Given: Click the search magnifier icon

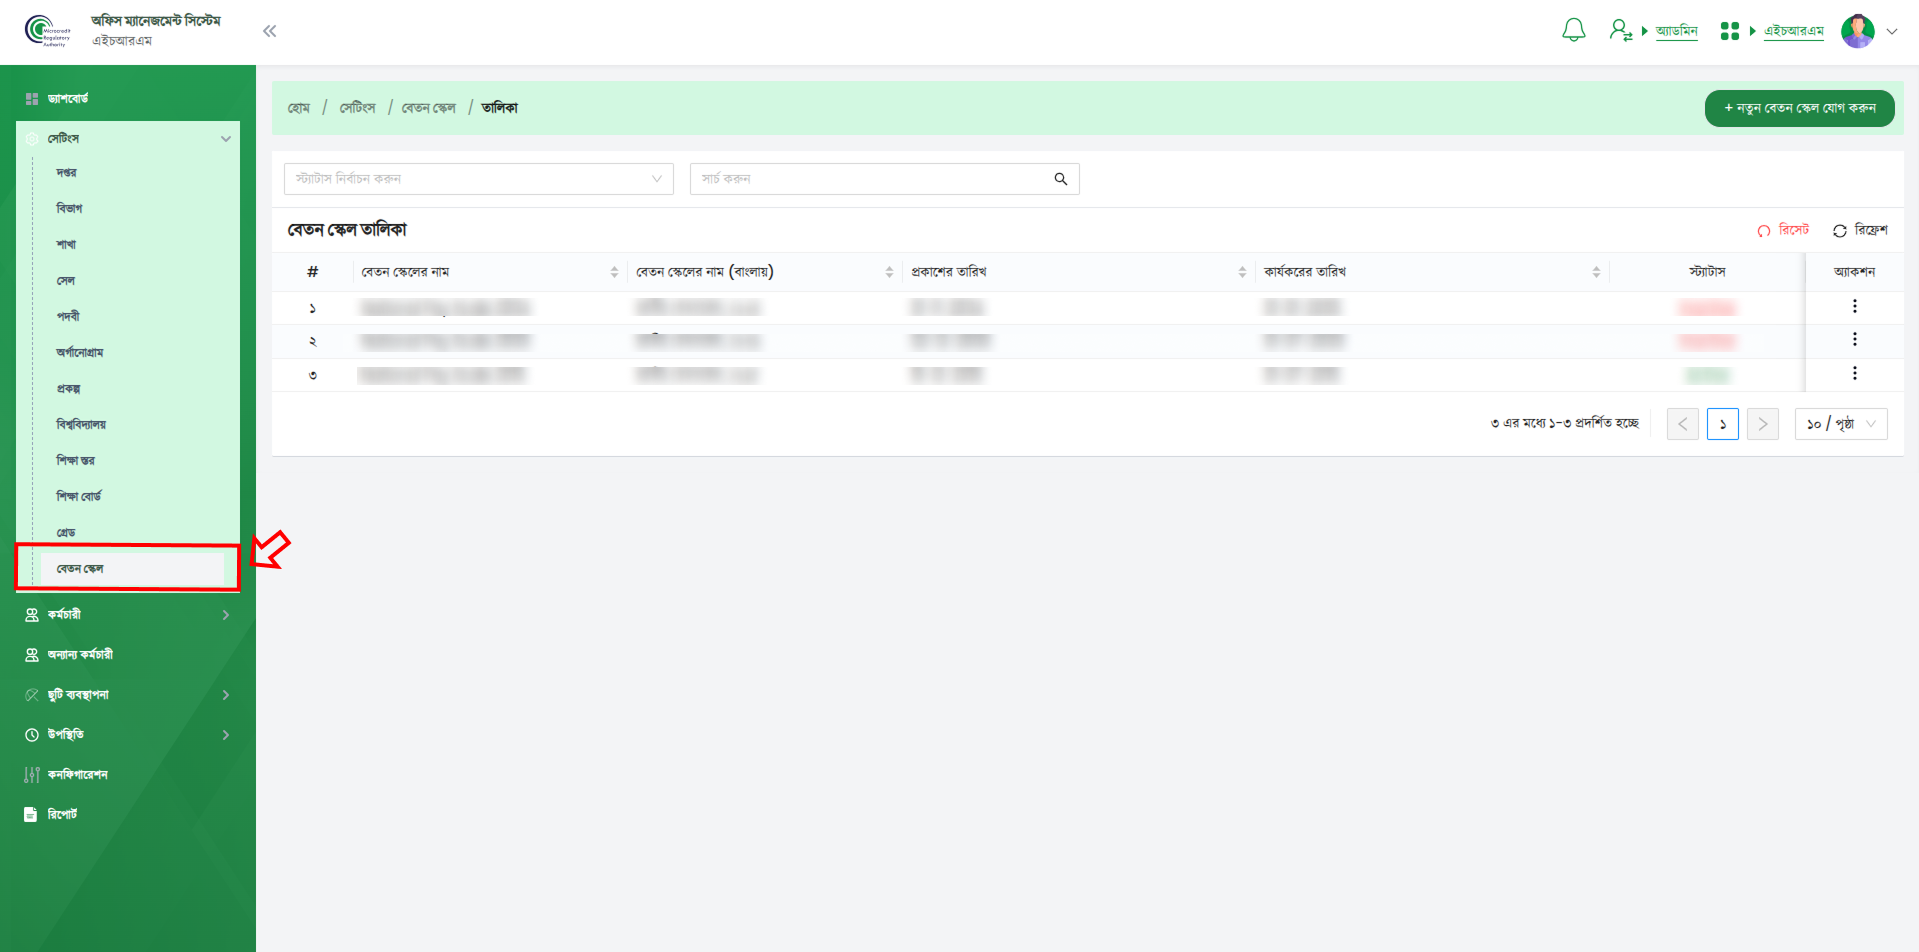Looking at the screenshot, I should (1060, 179).
